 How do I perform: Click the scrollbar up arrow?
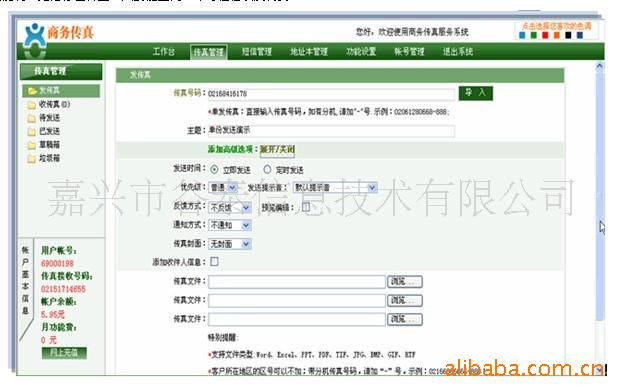[x=599, y=66]
